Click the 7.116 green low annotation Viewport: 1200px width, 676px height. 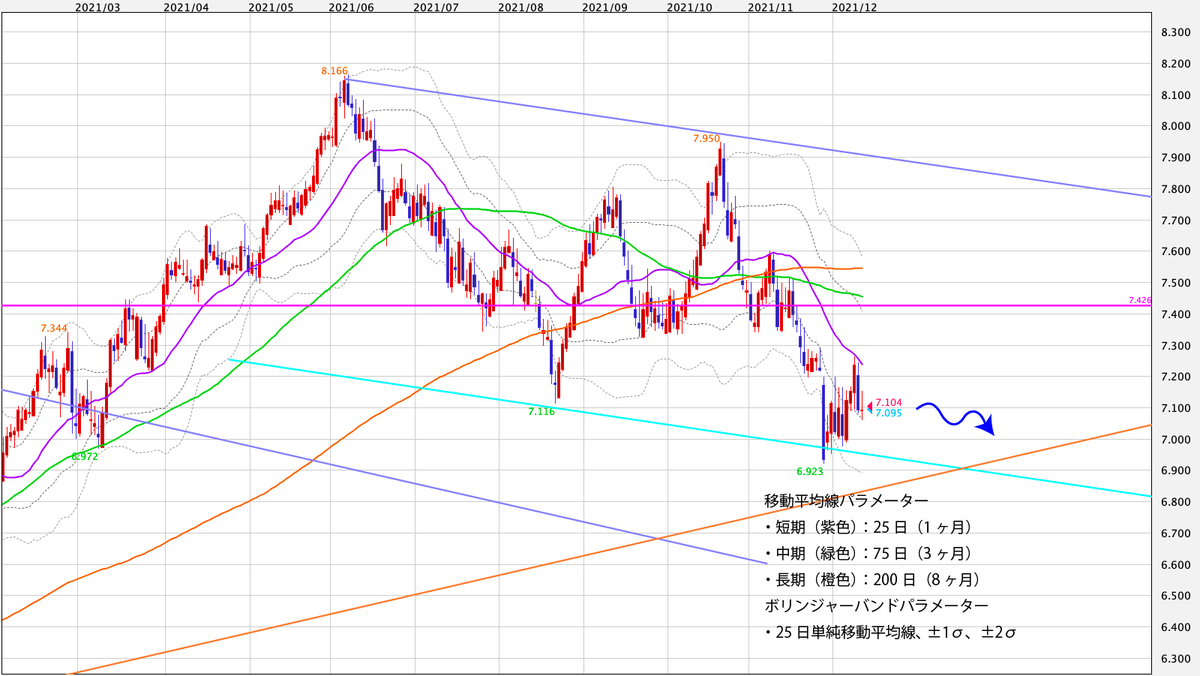tap(543, 411)
